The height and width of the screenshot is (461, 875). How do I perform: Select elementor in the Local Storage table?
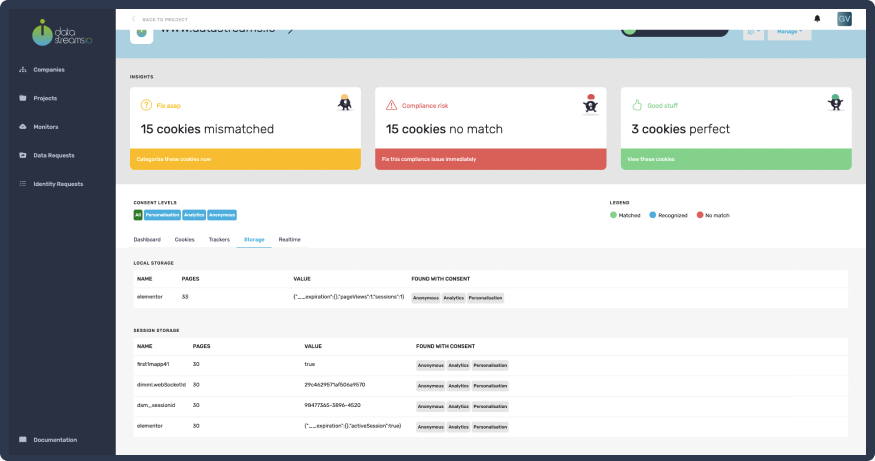coord(150,297)
